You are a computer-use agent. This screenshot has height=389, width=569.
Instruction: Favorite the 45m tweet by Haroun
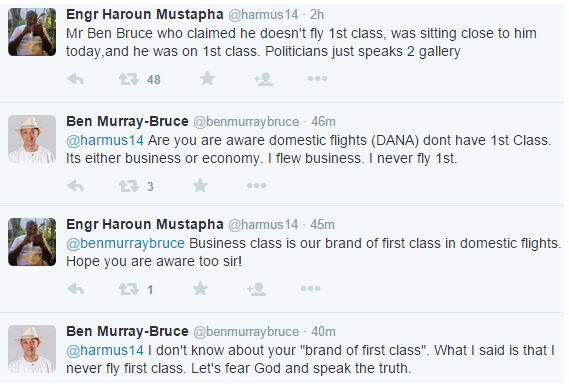(x=200, y=288)
